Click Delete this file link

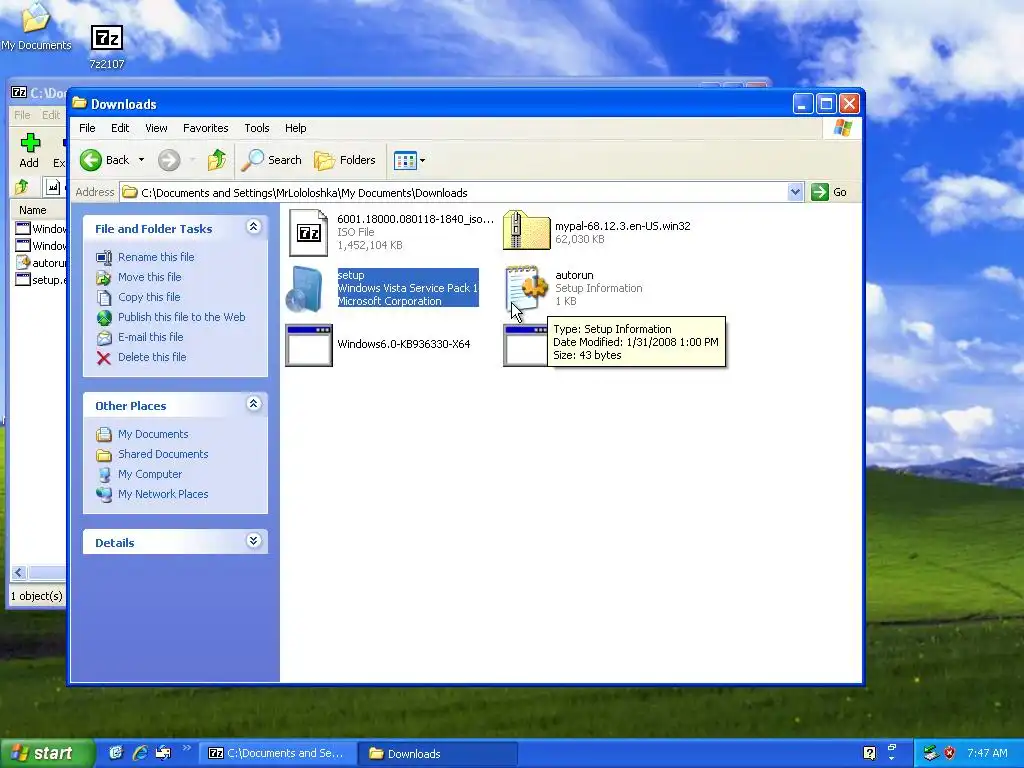tap(152, 357)
